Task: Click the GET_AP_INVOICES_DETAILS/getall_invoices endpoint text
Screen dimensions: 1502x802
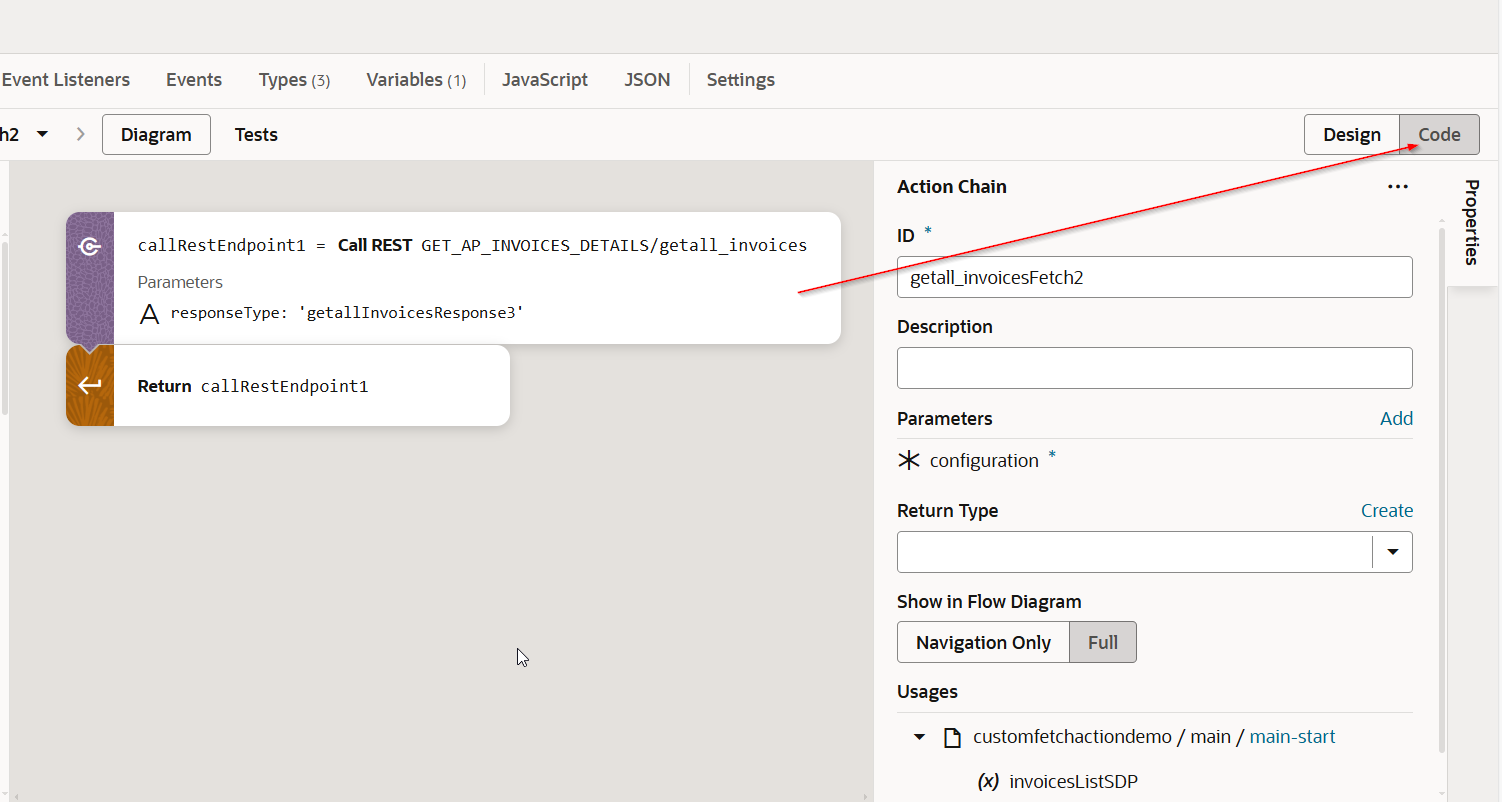Action: pos(614,246)
